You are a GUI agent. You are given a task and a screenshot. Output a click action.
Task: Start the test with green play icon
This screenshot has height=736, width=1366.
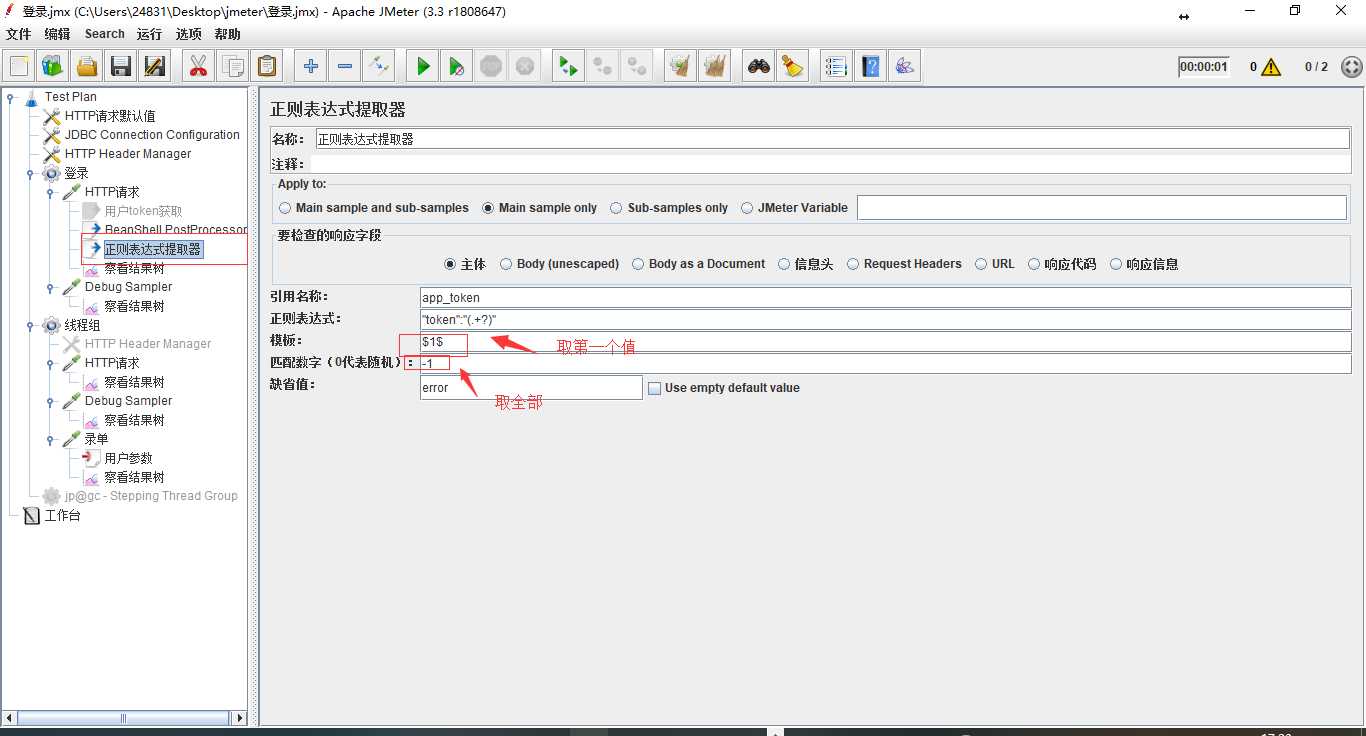[423, 66]
